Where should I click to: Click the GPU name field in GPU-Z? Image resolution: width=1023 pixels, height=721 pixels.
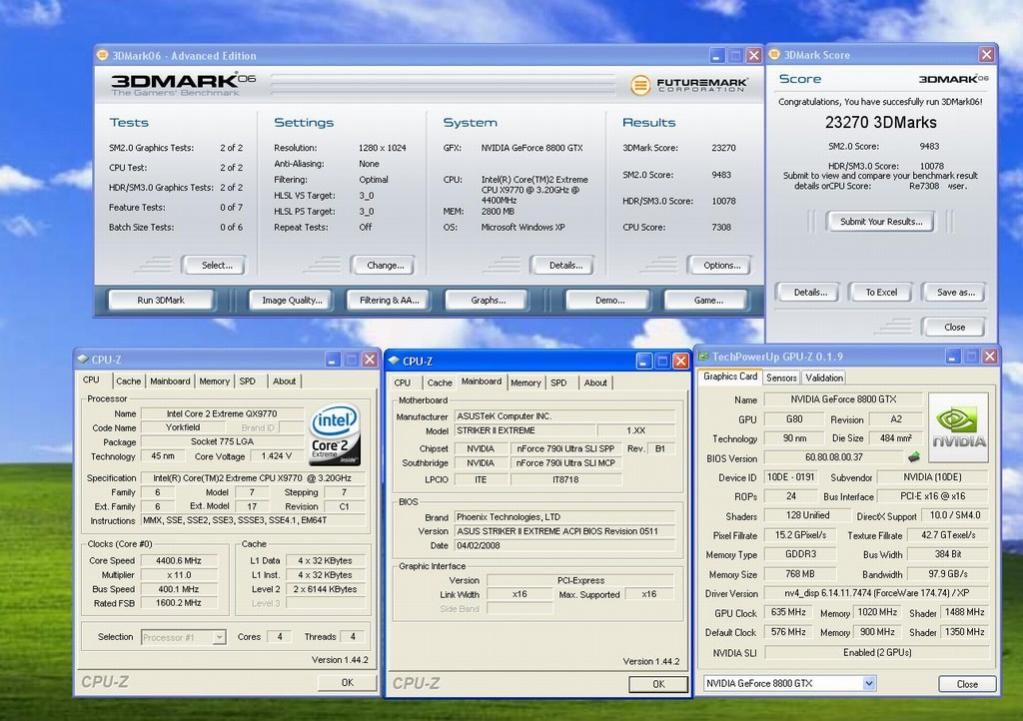(843, 399)
